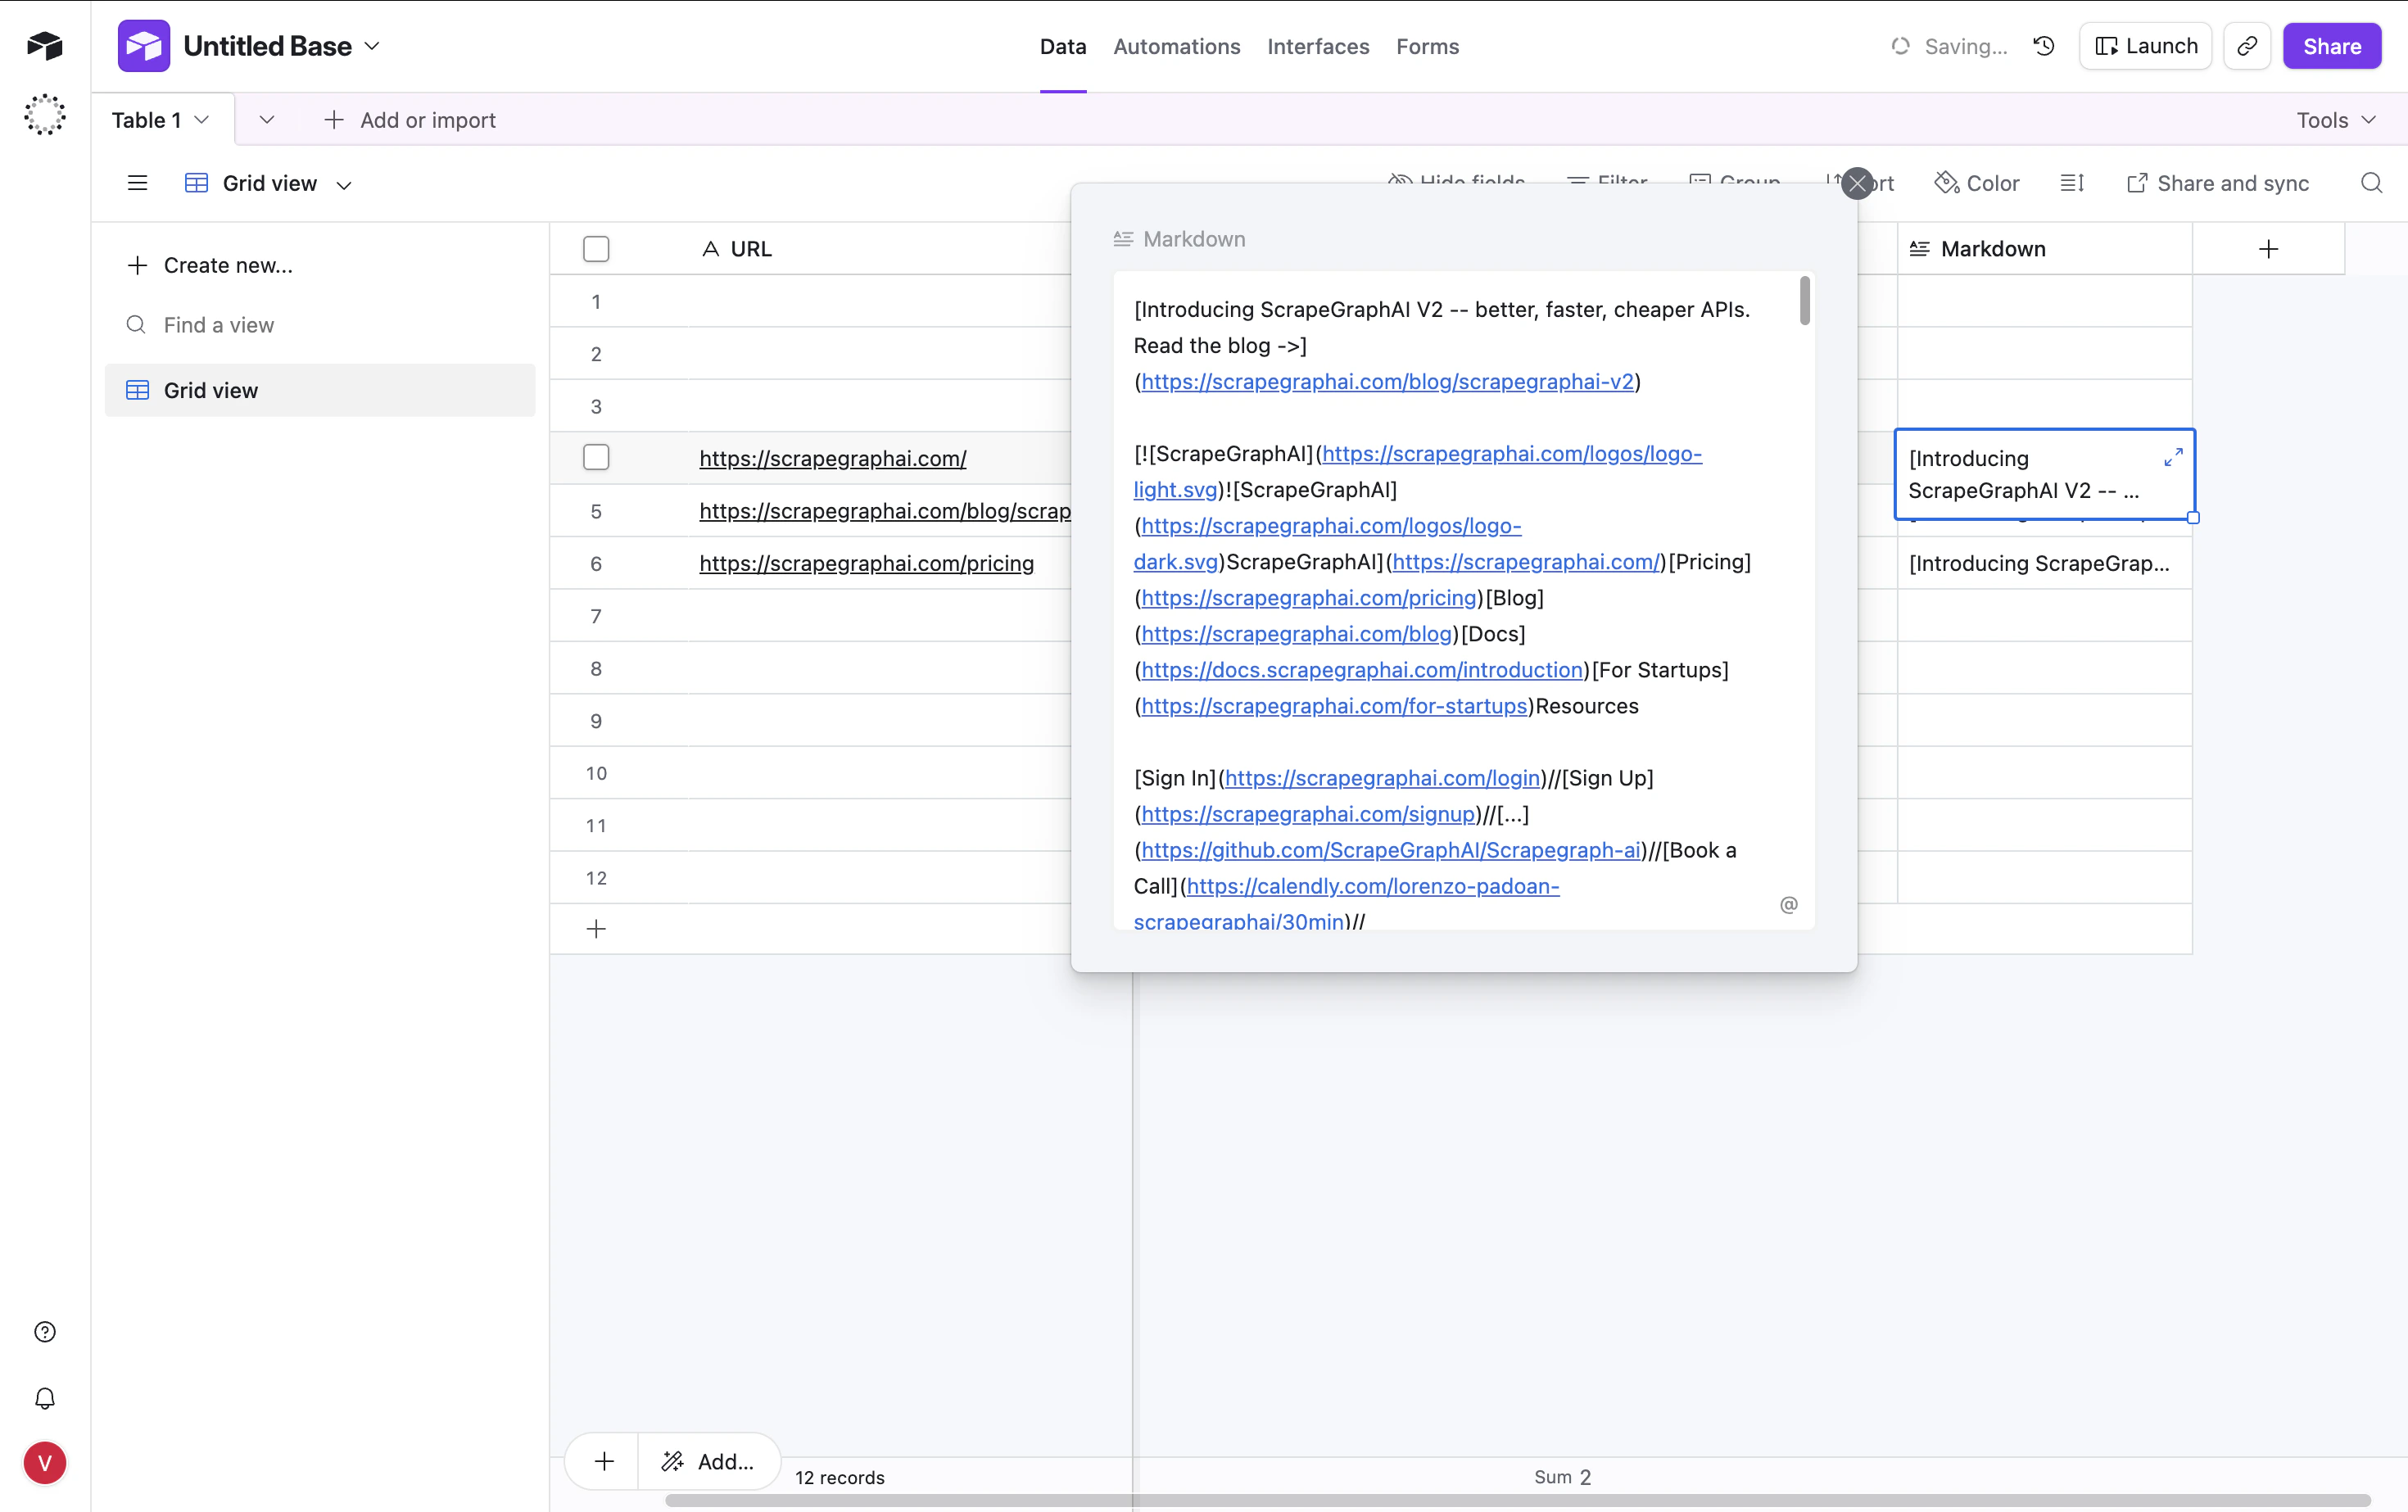
Task: Switch to the Data tab
Action: click(x=1063, y=46)
